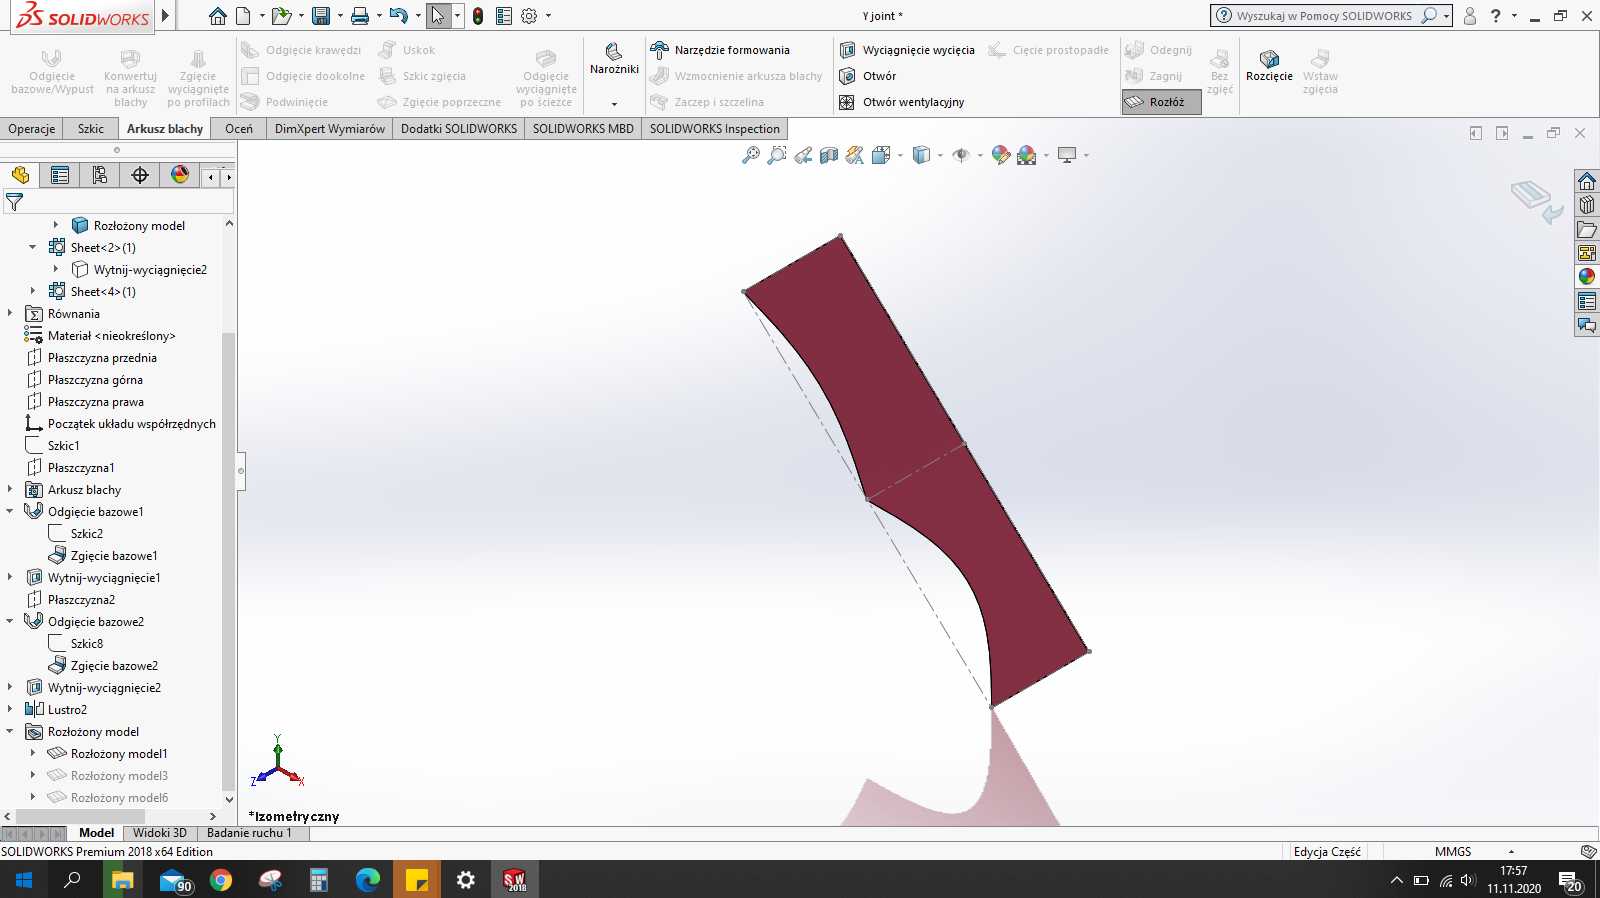Click the Save icon in the top toolbar
Viewport: 1600px width, 898px height.
point(321,16)
